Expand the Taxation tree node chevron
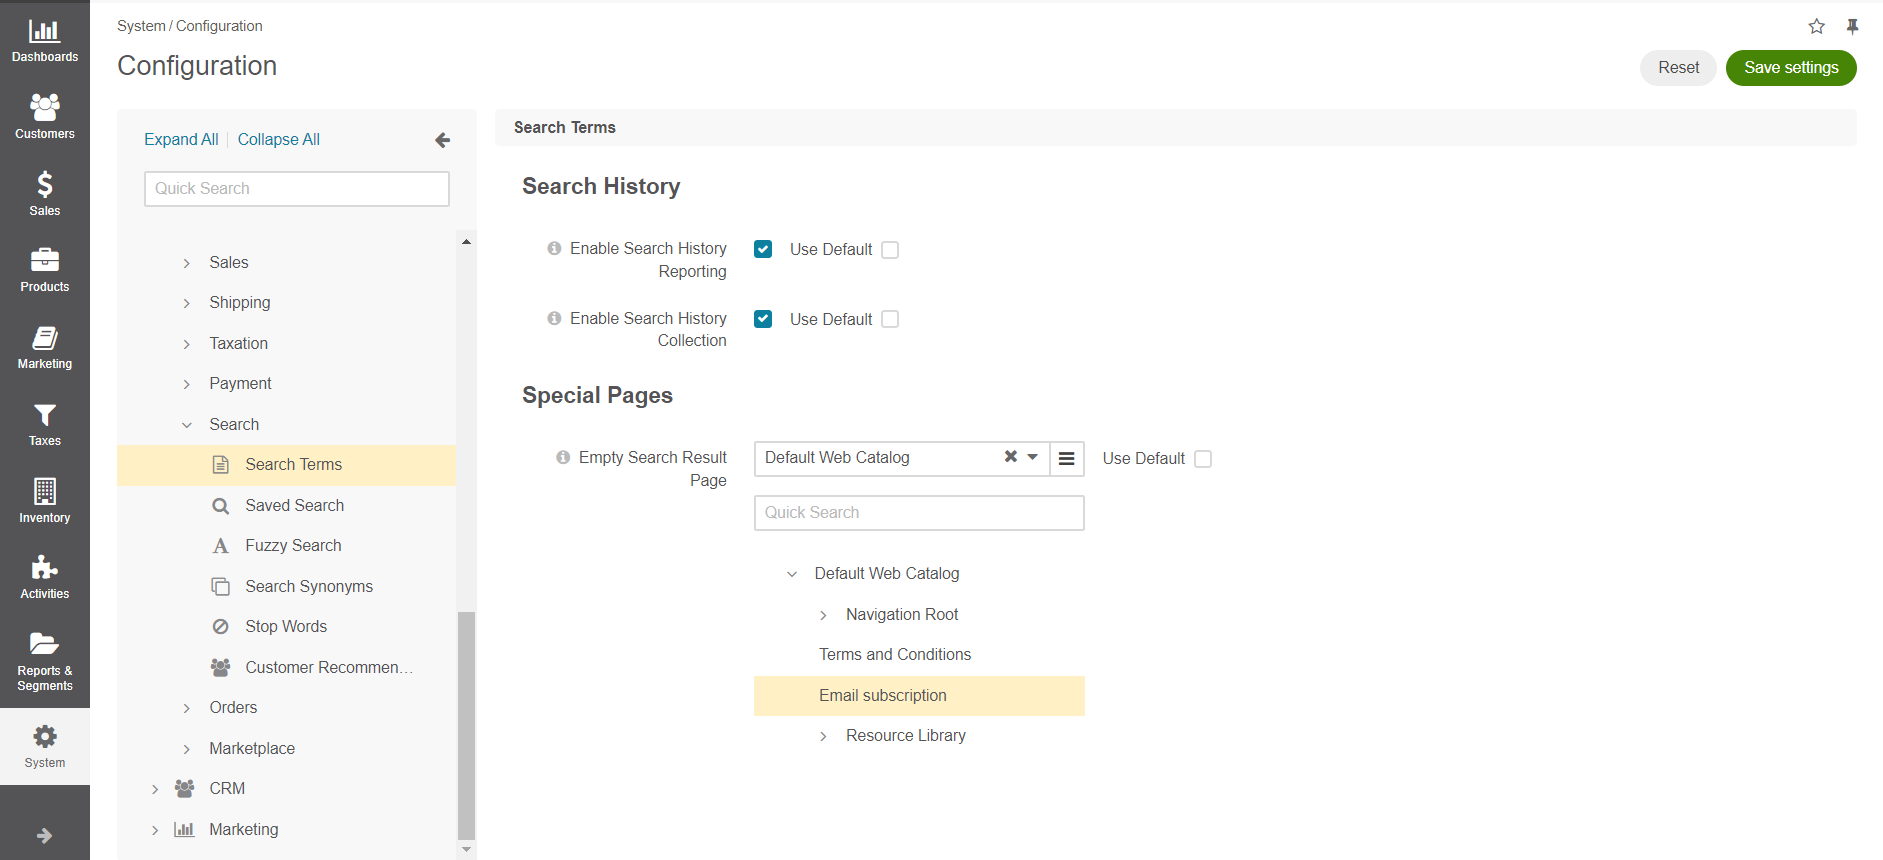The image size is (1883, 860). point(187,344)
